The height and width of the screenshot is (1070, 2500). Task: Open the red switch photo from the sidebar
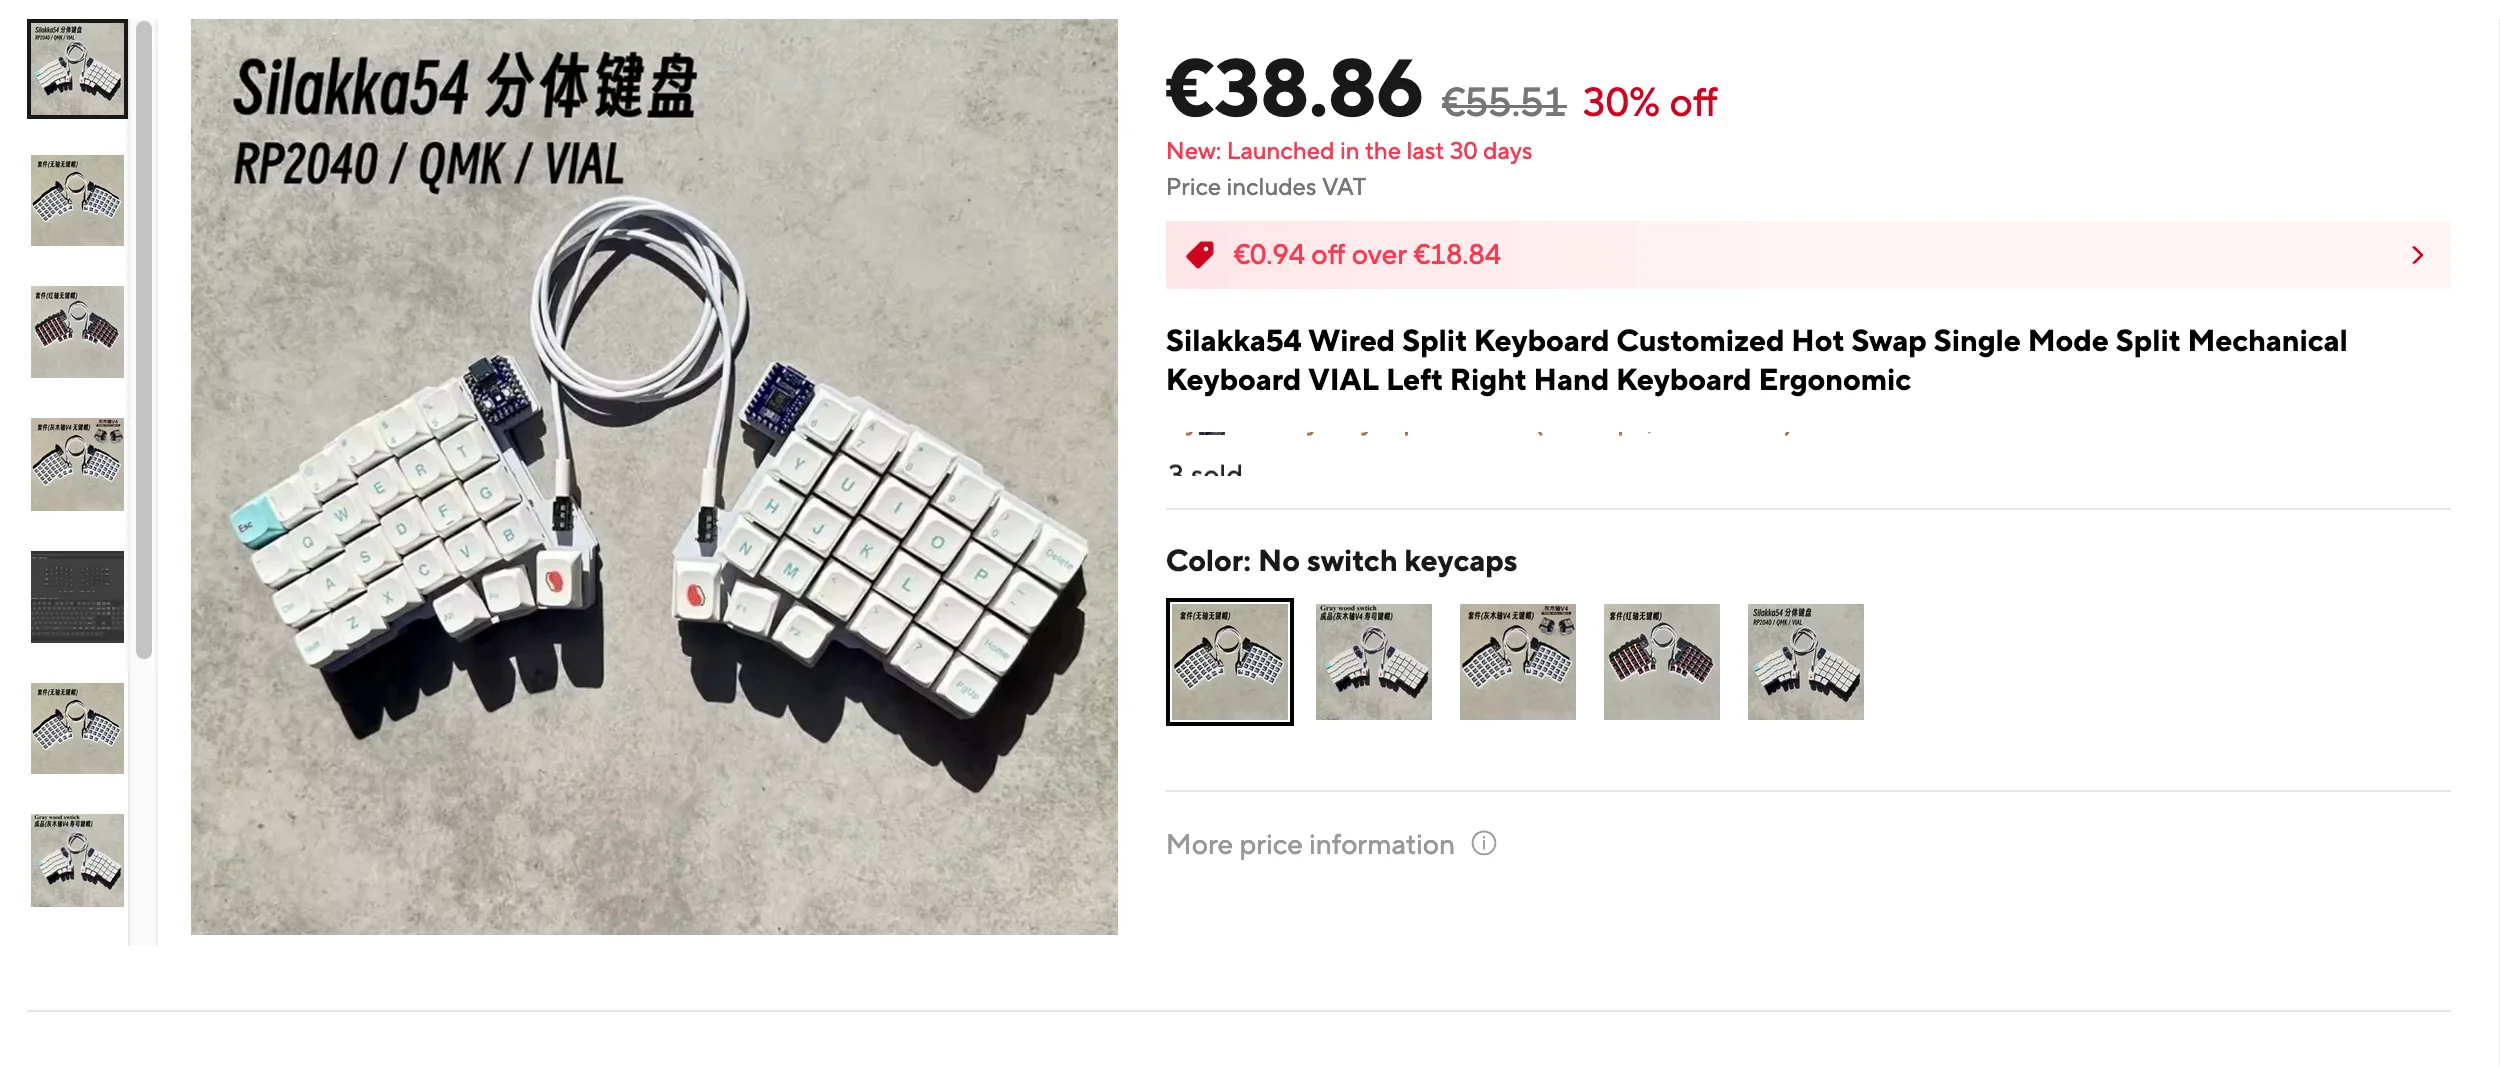pos(77,330)
